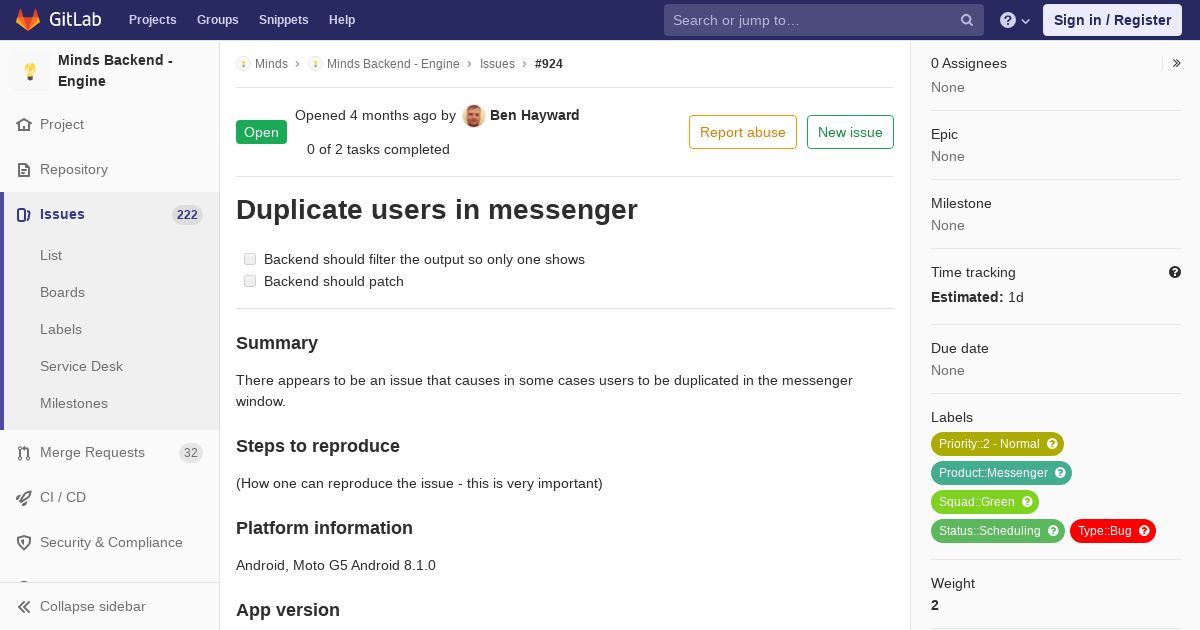
Task: Collapse the right sidebar with double arrow
Action: coord(1177,63)
